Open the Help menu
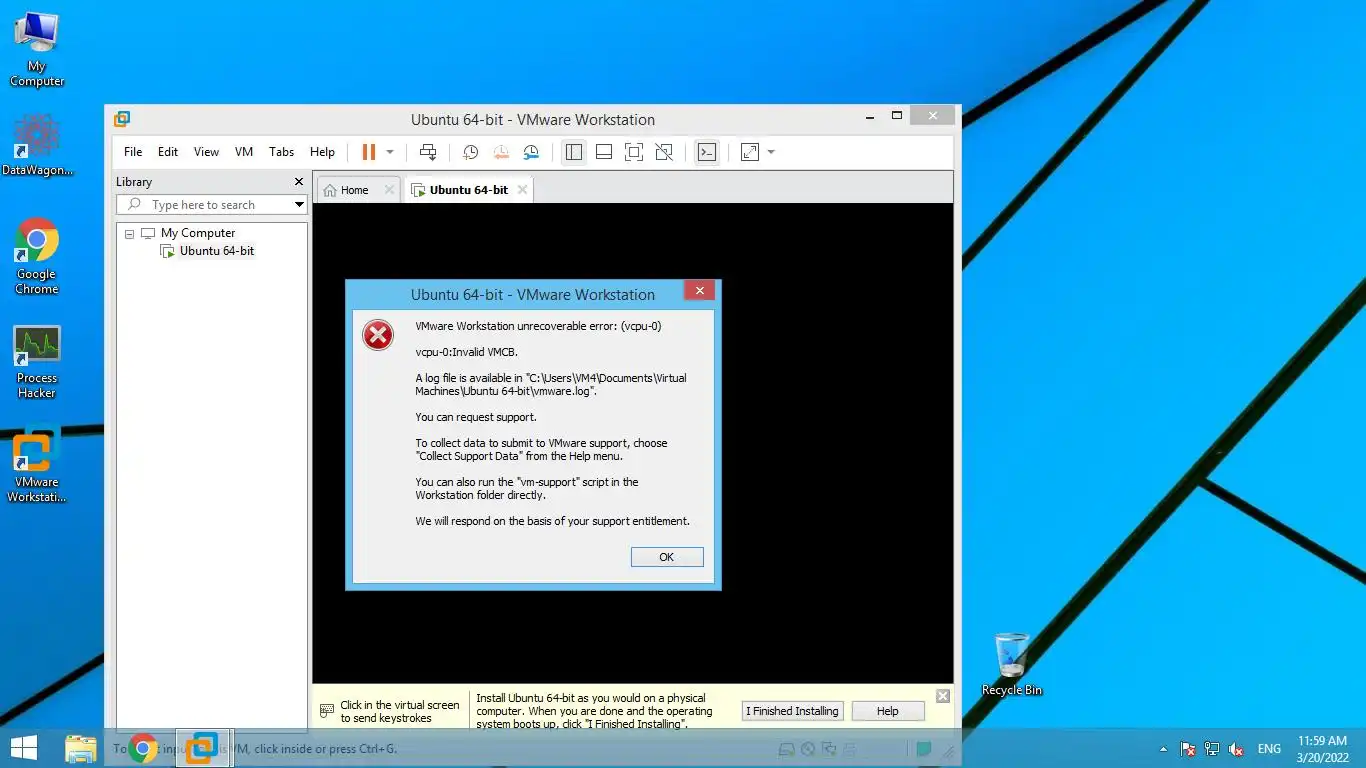The image size is (1366, 768). point(322,152)
